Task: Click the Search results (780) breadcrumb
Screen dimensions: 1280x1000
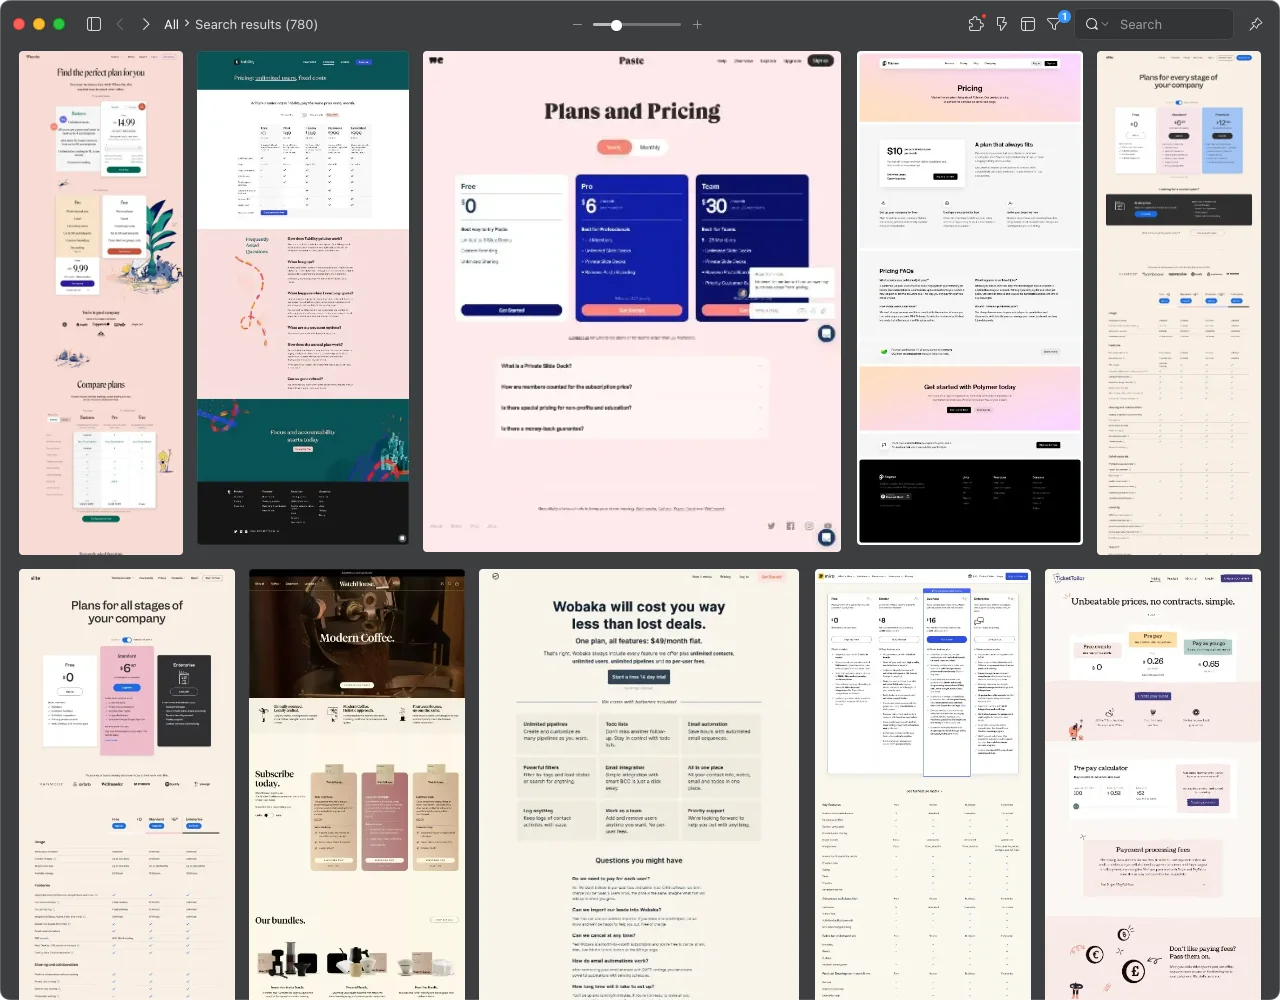Action: [256, 24]
